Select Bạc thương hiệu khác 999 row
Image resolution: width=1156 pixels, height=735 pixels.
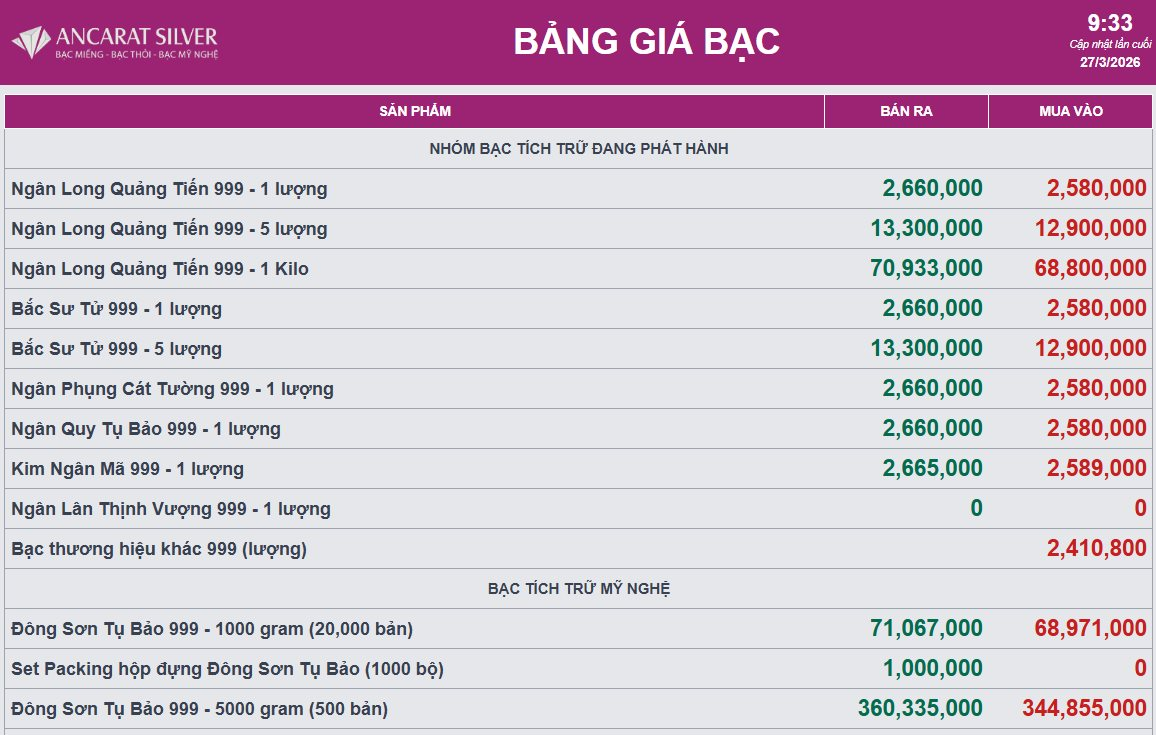[x=159, y=549]
